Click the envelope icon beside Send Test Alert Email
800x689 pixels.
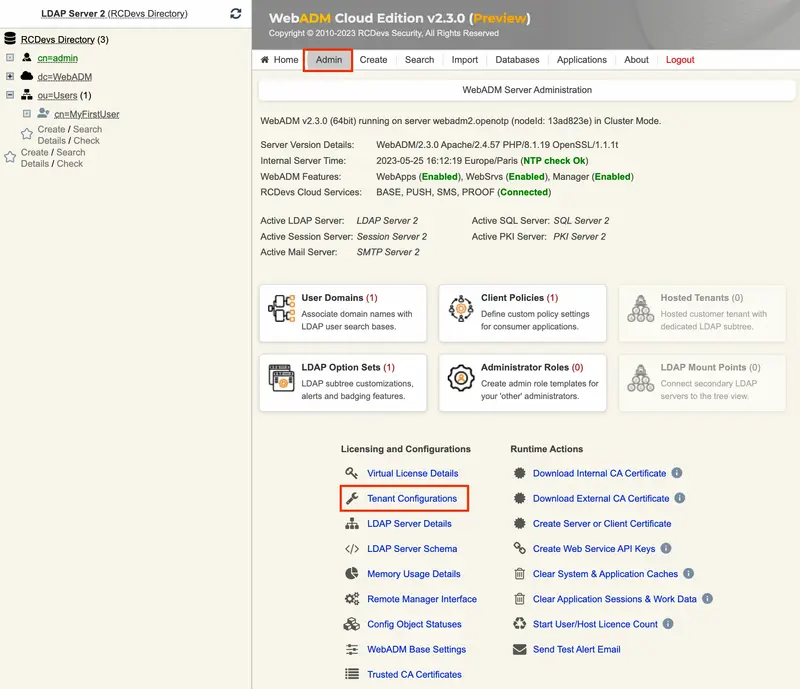(519, 649)
